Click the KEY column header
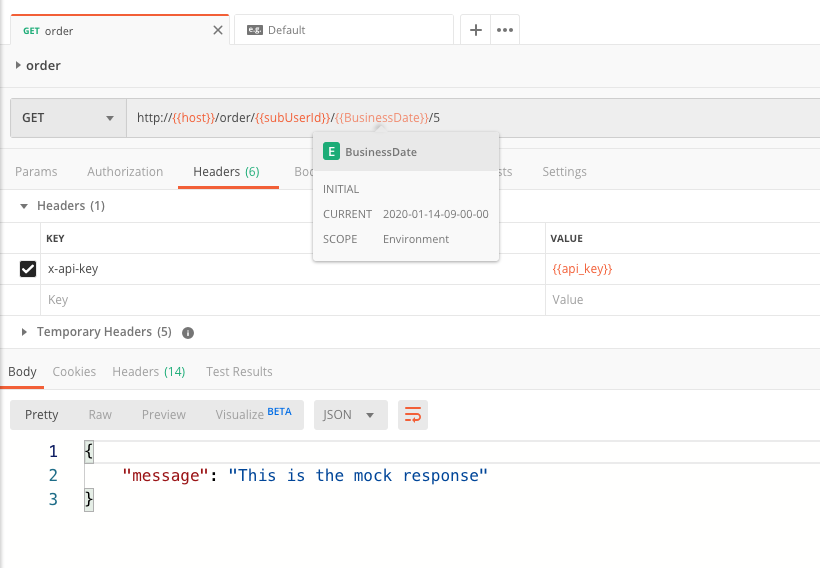 (55, 238)
